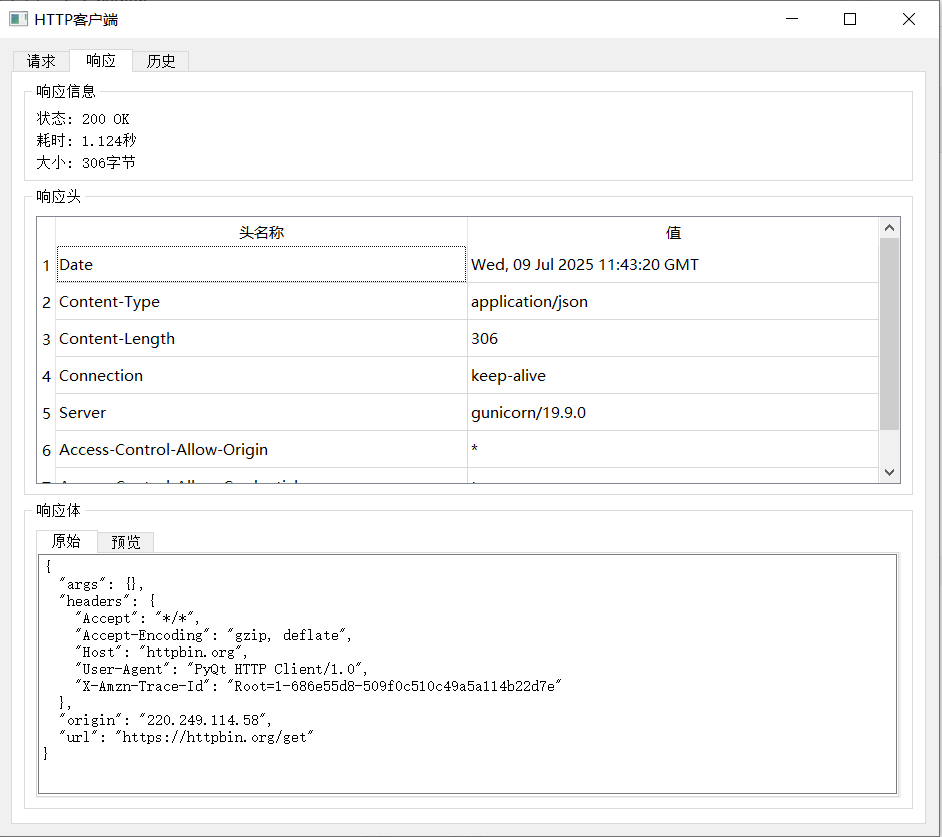942x837 pixels.
Task: Click the 大小: 306字节 label
Action: pyautogui.click(x=86, y=163)
